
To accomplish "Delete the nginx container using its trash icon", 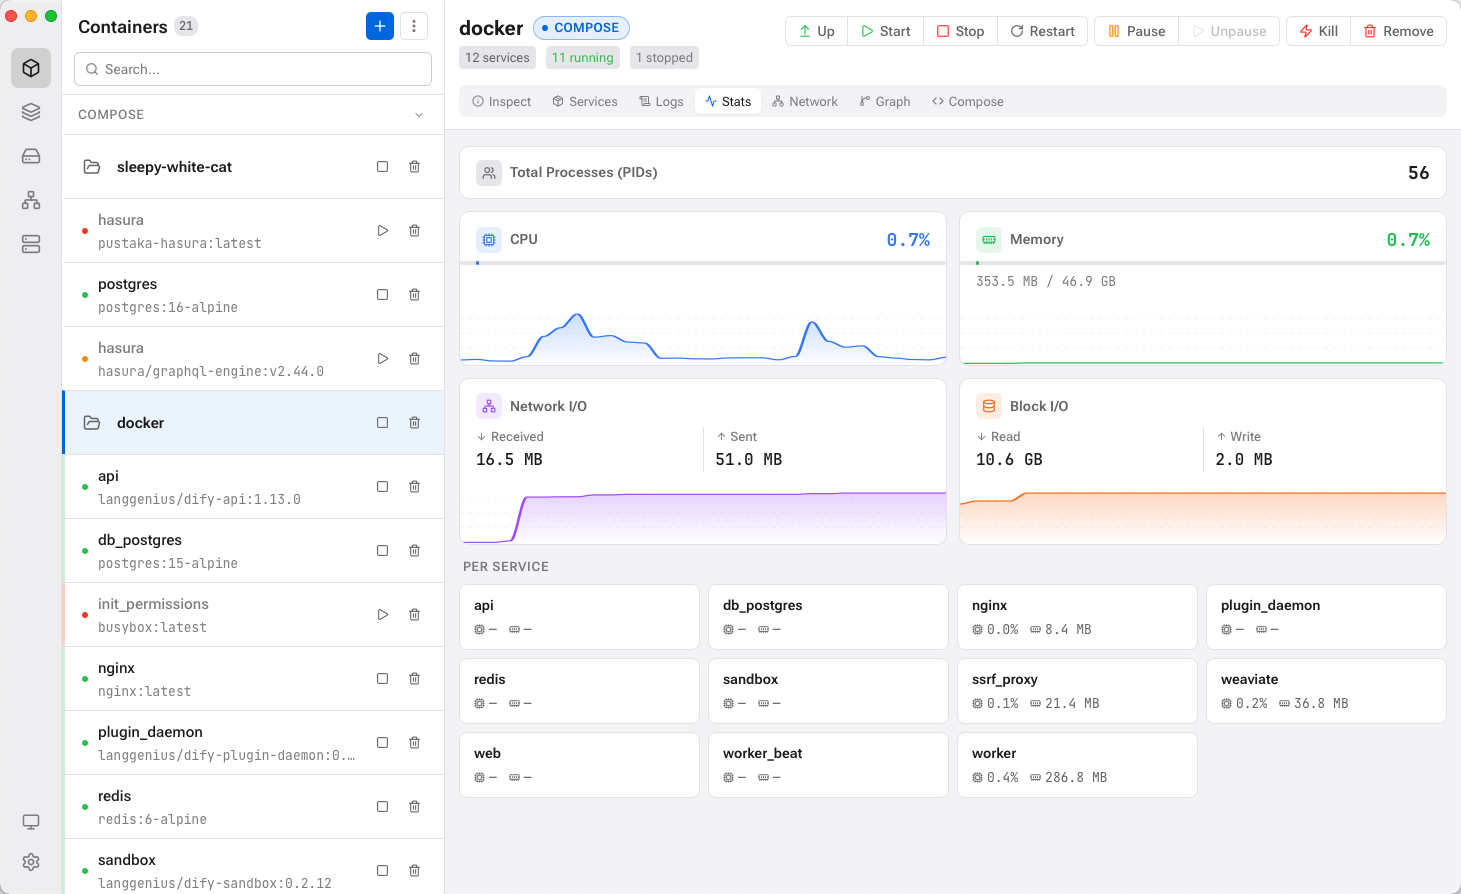I will point(414,678).
